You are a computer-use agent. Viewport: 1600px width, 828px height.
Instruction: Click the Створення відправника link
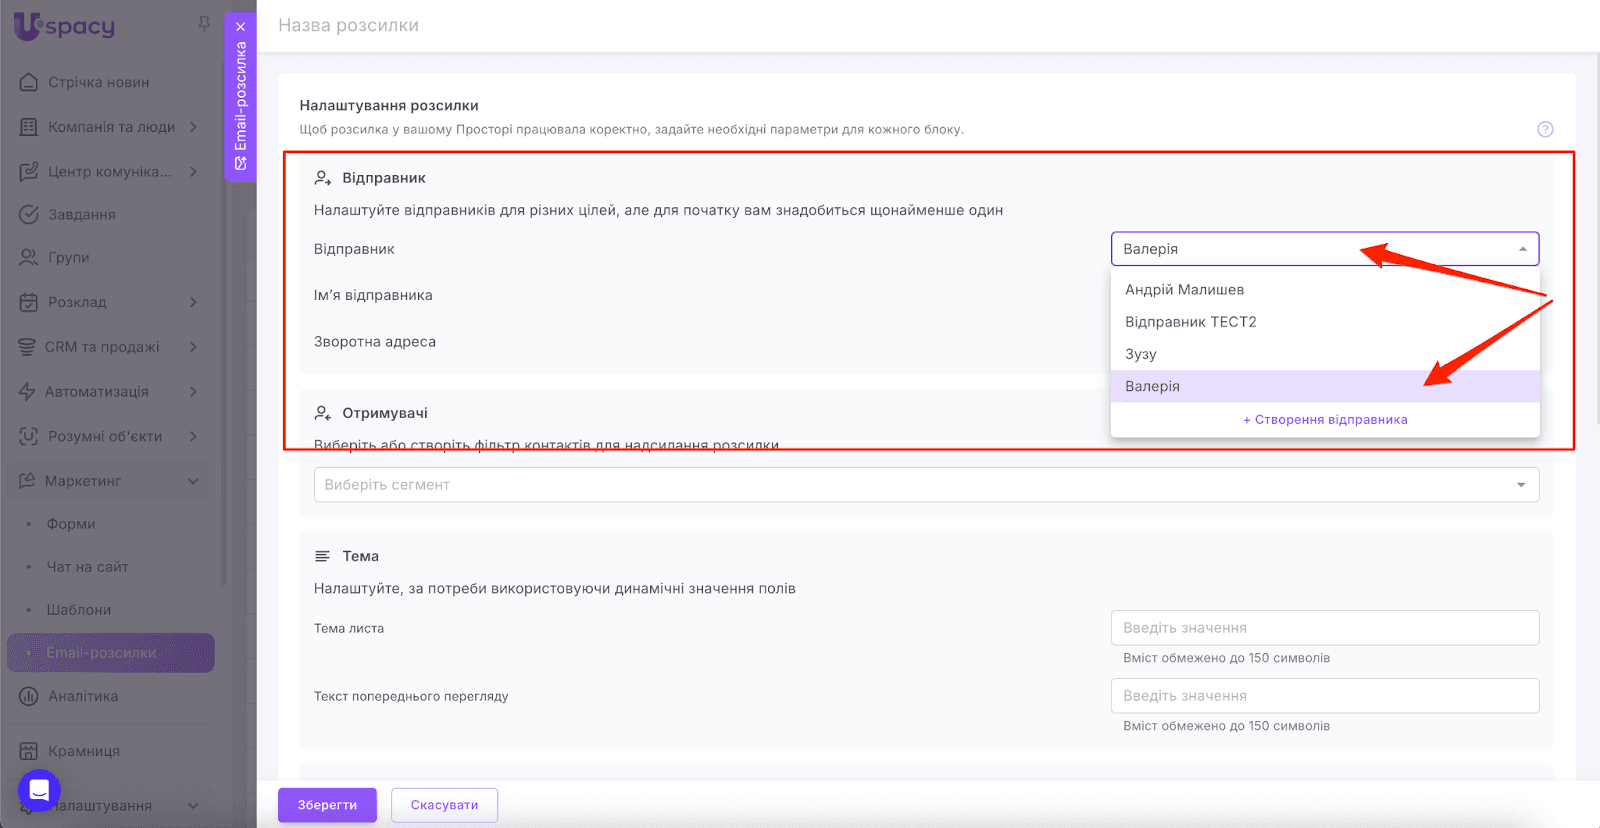point(1325,420)
